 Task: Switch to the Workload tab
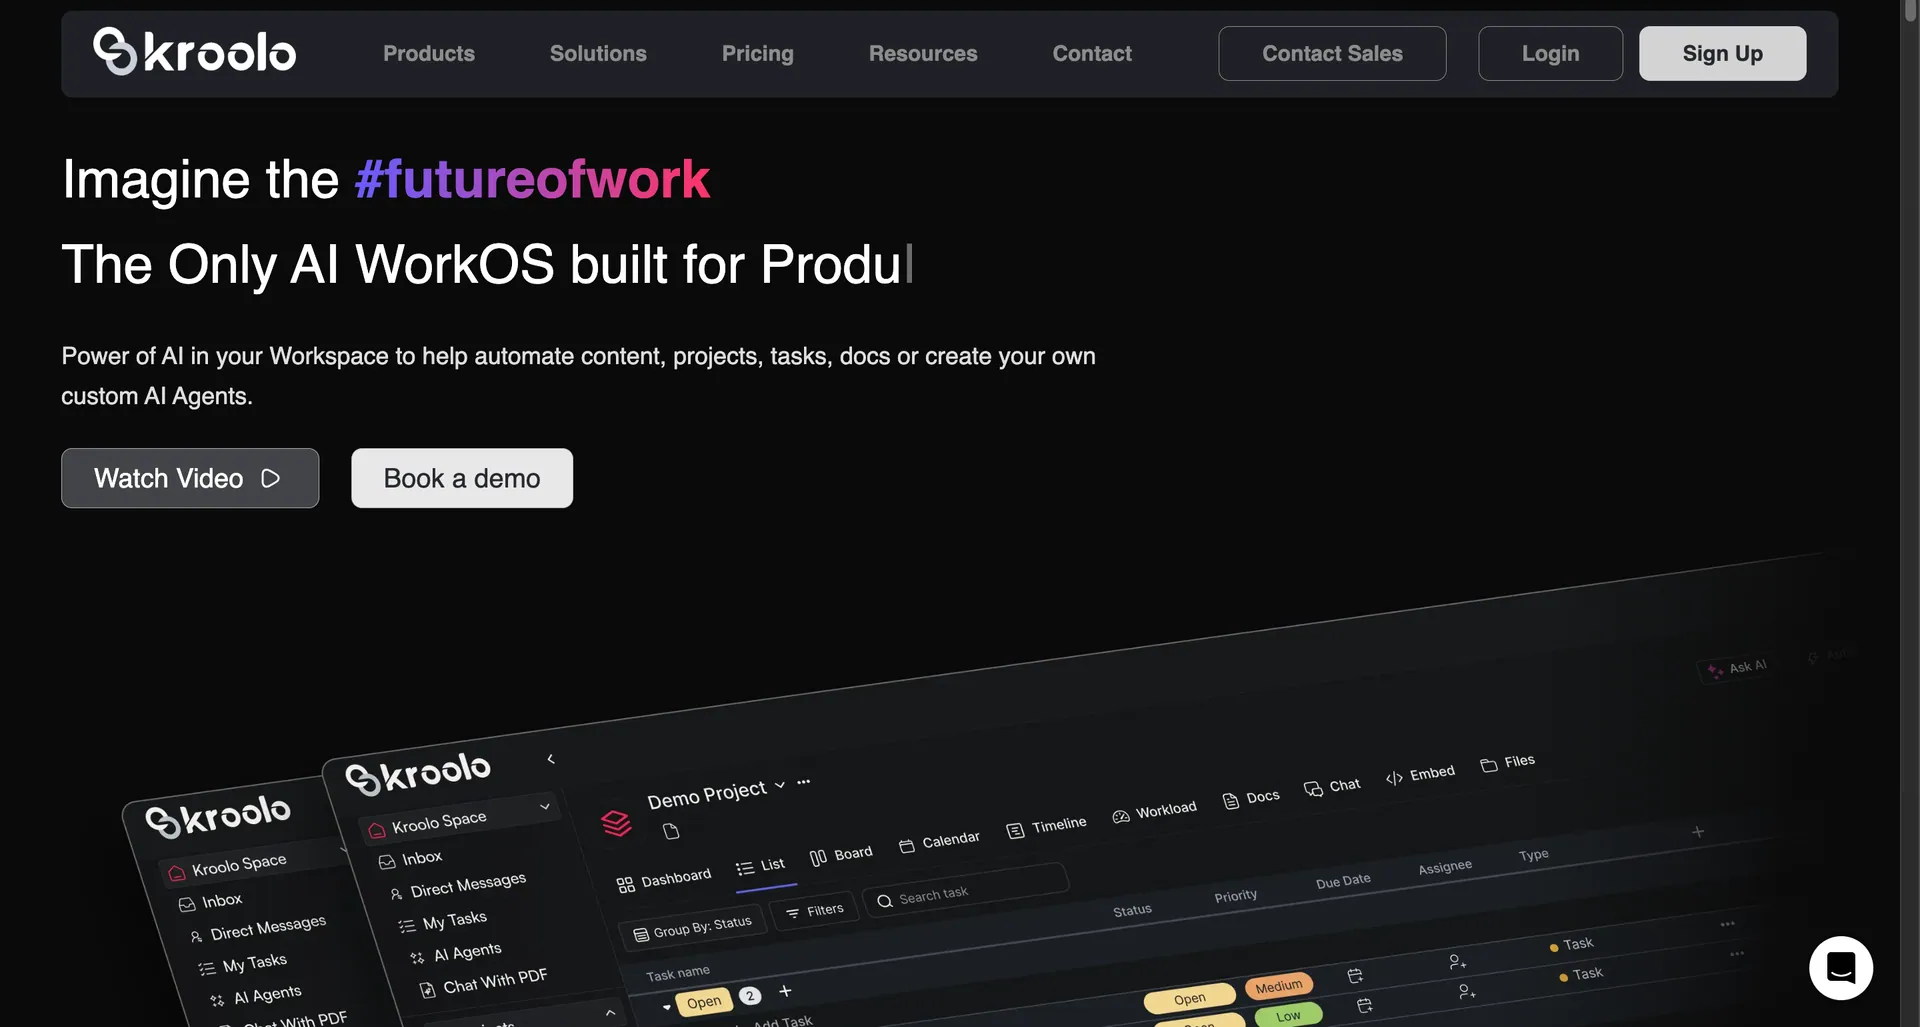(1154, 812)
